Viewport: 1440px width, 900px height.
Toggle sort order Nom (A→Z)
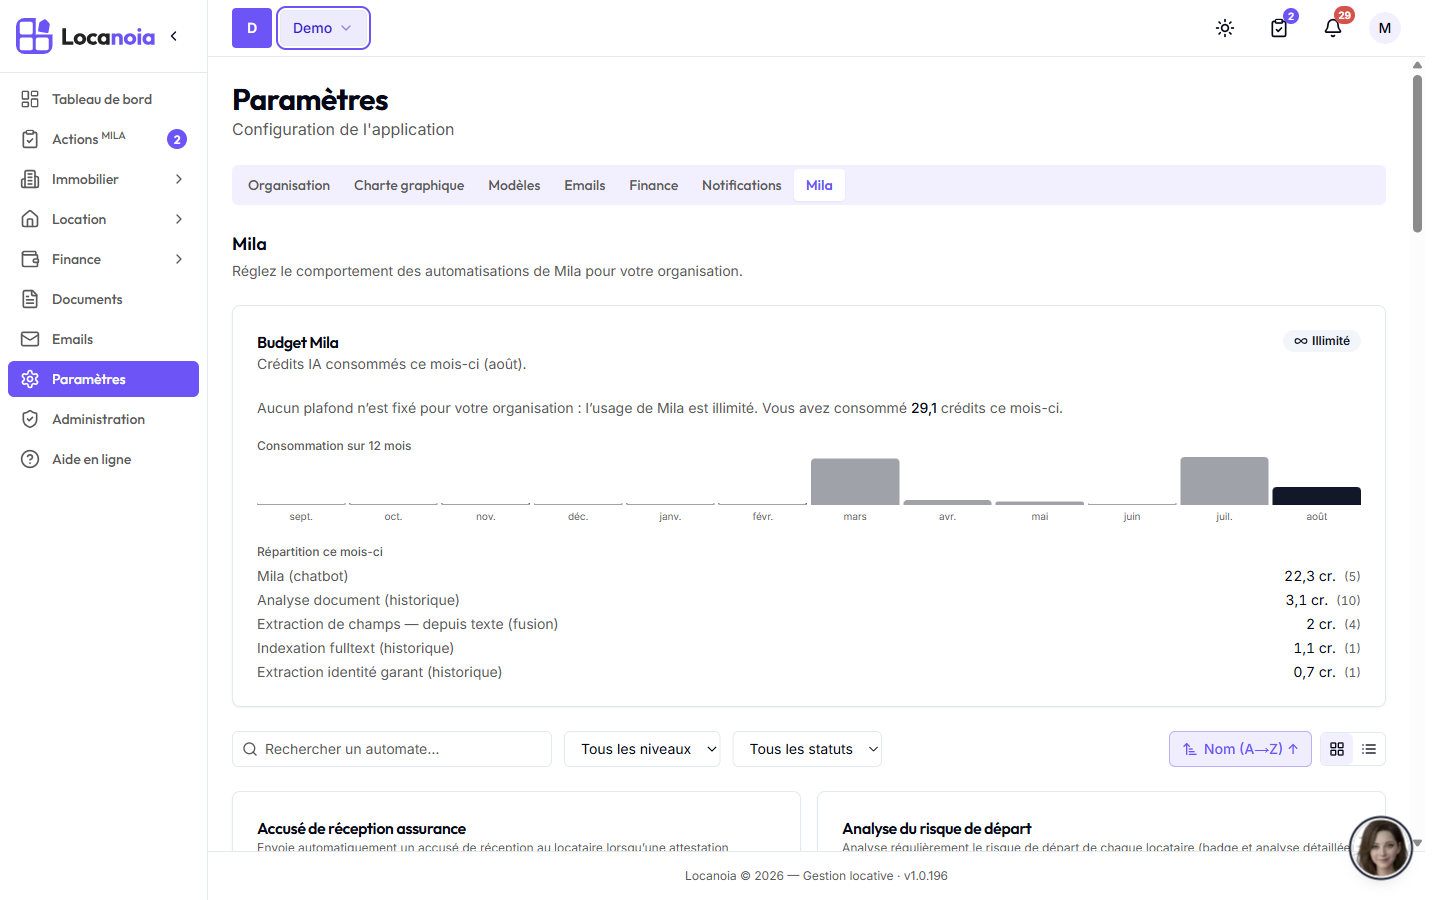pos(1240,749)
